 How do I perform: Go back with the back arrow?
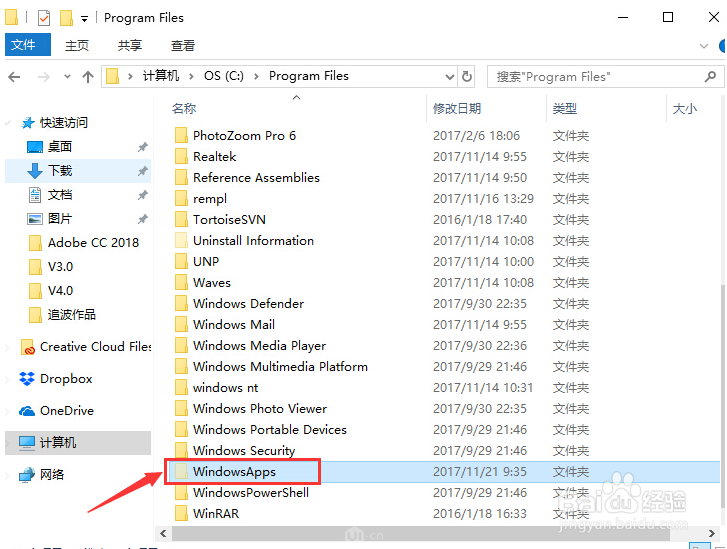[14, 77]
